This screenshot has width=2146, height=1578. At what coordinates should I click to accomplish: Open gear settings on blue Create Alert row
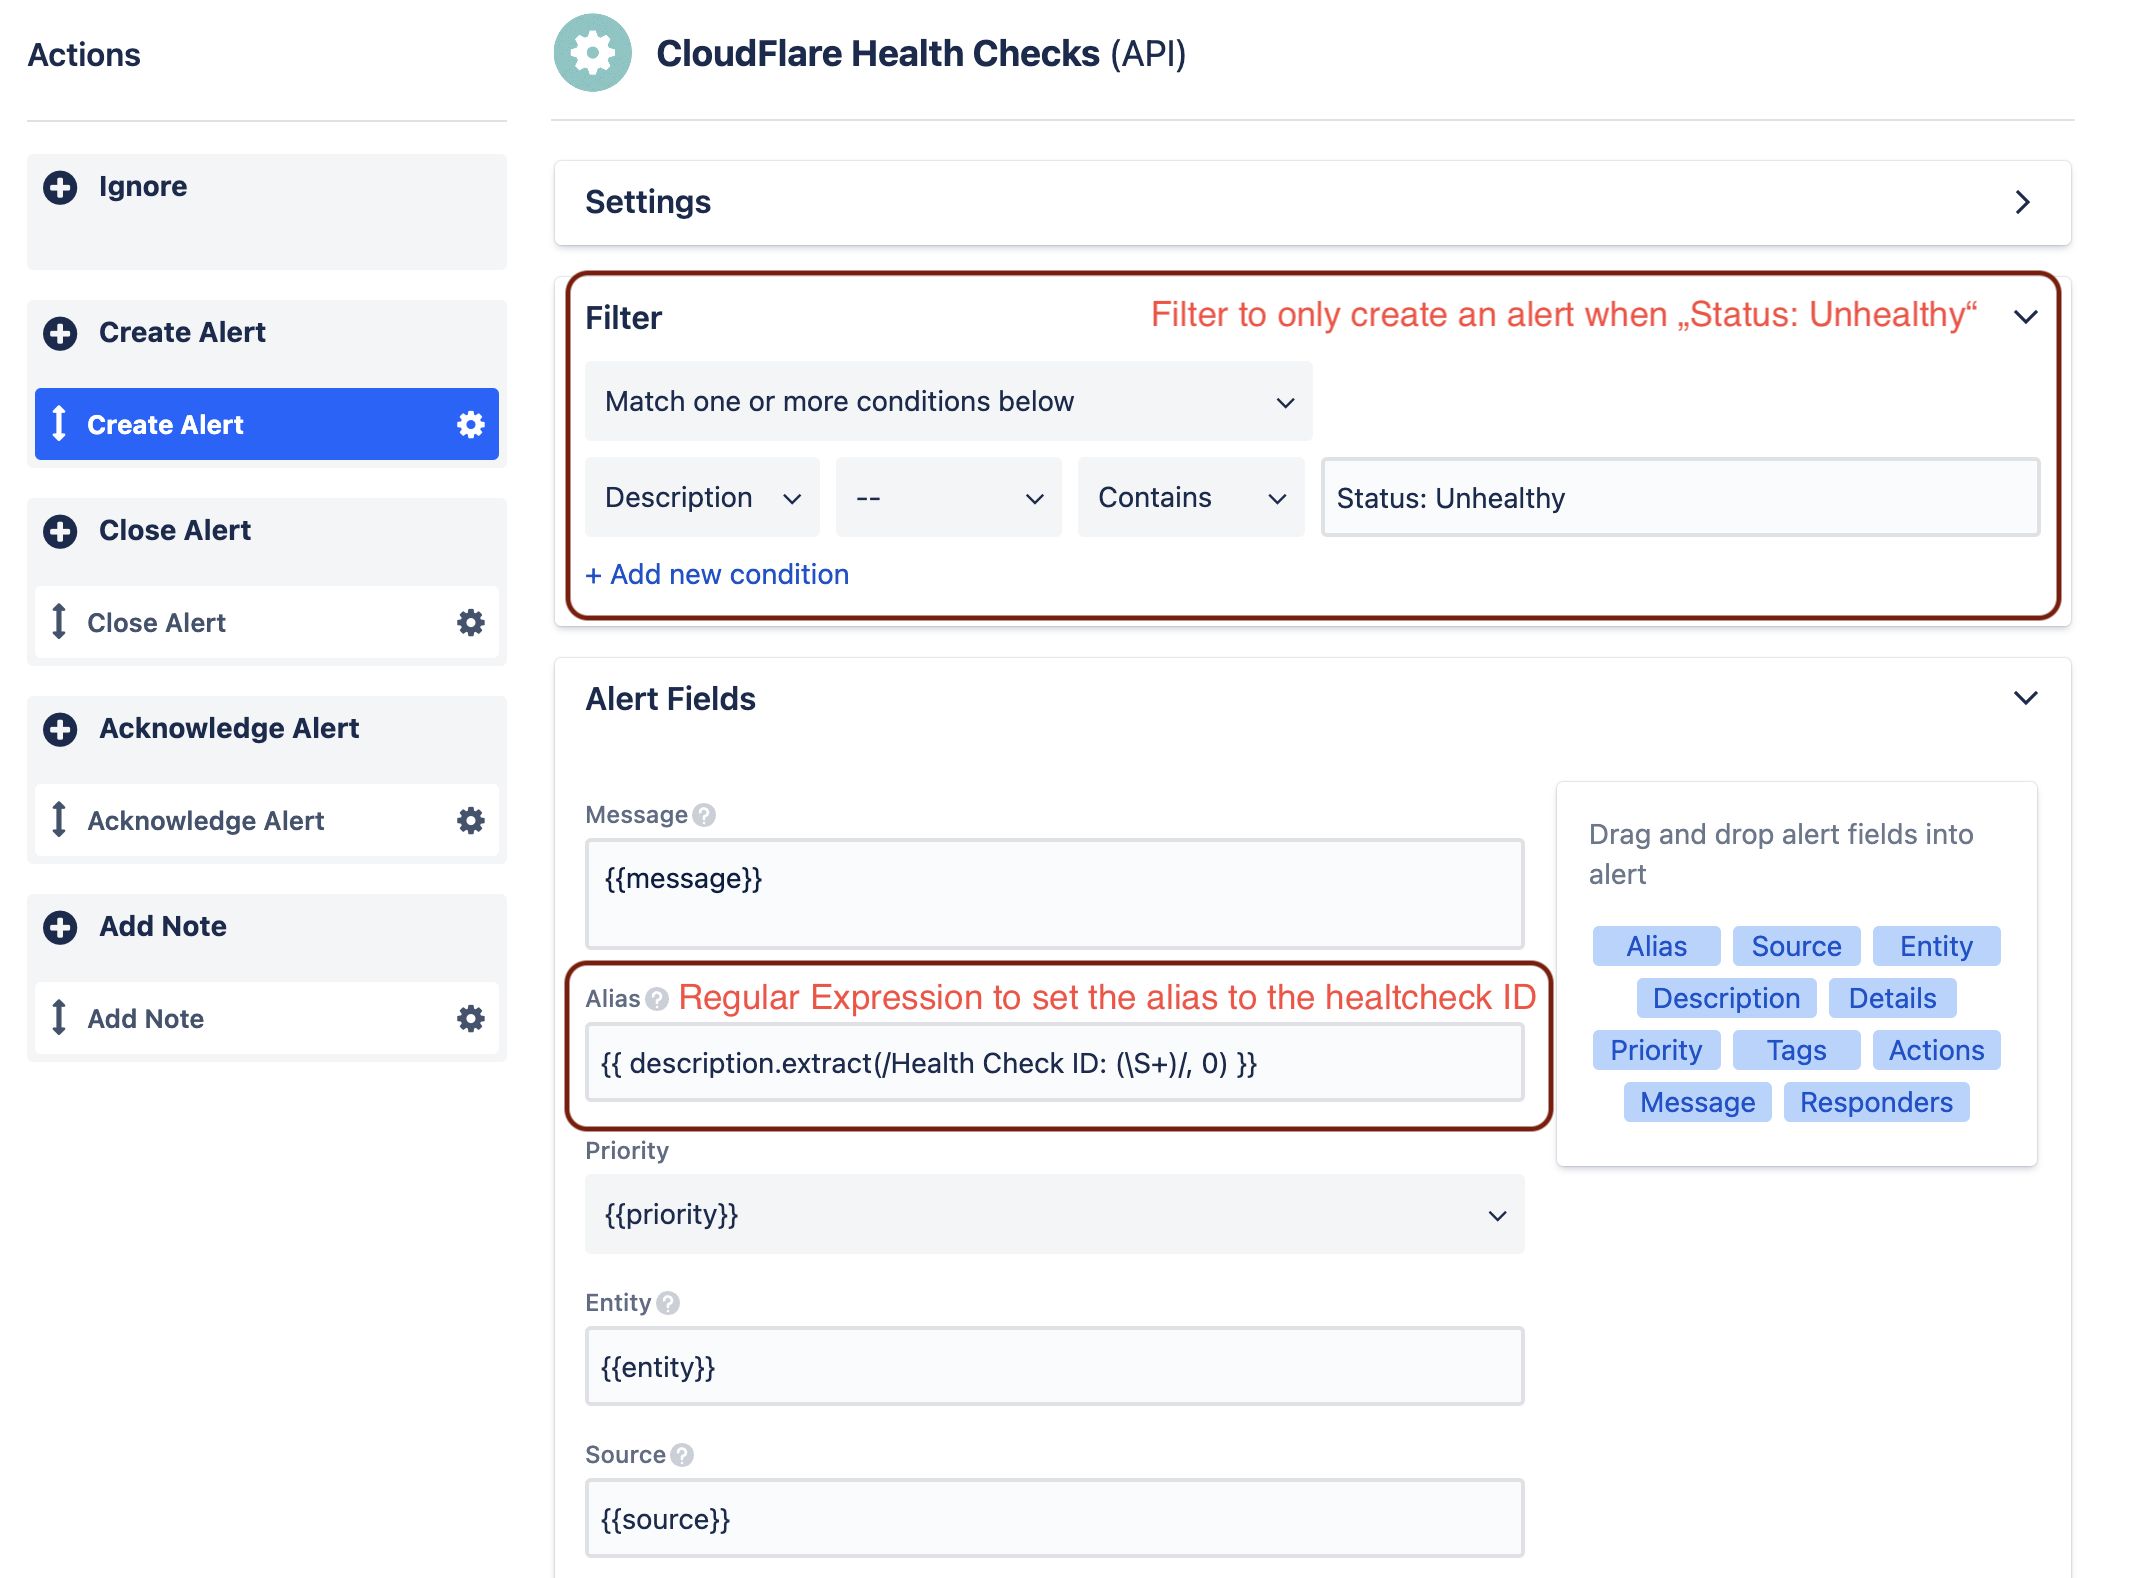click(470, 424)
